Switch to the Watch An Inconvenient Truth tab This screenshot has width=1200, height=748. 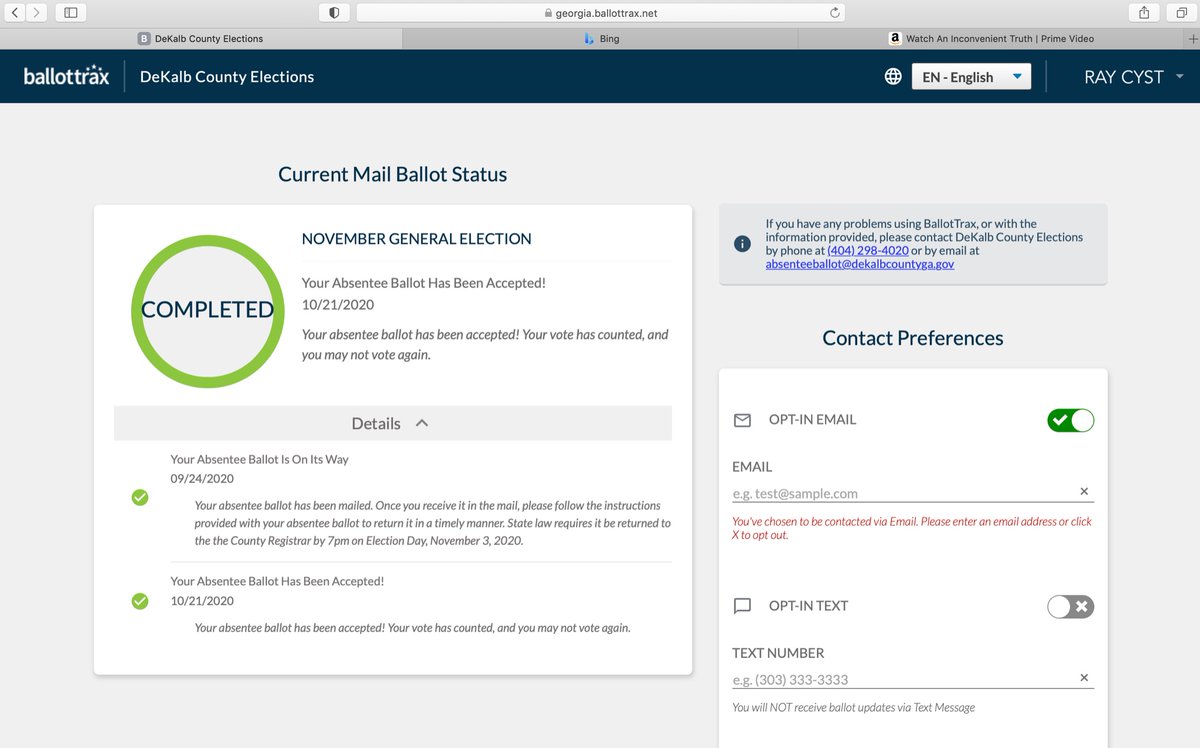991,38
